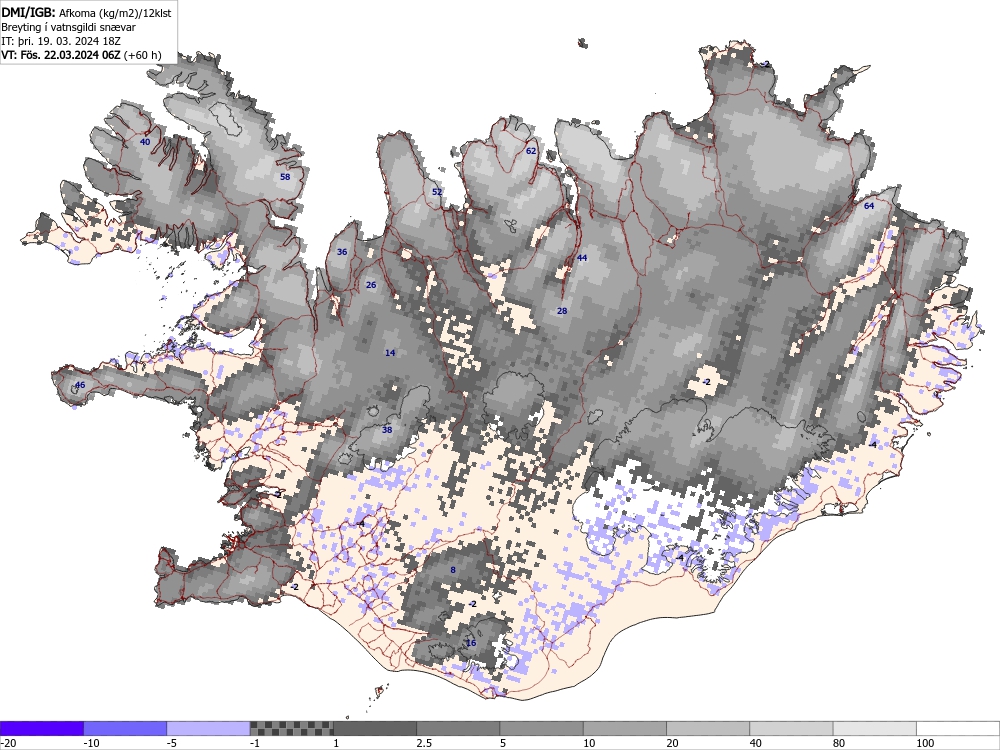Image resolution: width=1000 pixels, height=750 pixels.
Task: Click the 'VT: Fös. 22.03.2024 06Z (+60 h)' line
Action: (x=81, y=55)
